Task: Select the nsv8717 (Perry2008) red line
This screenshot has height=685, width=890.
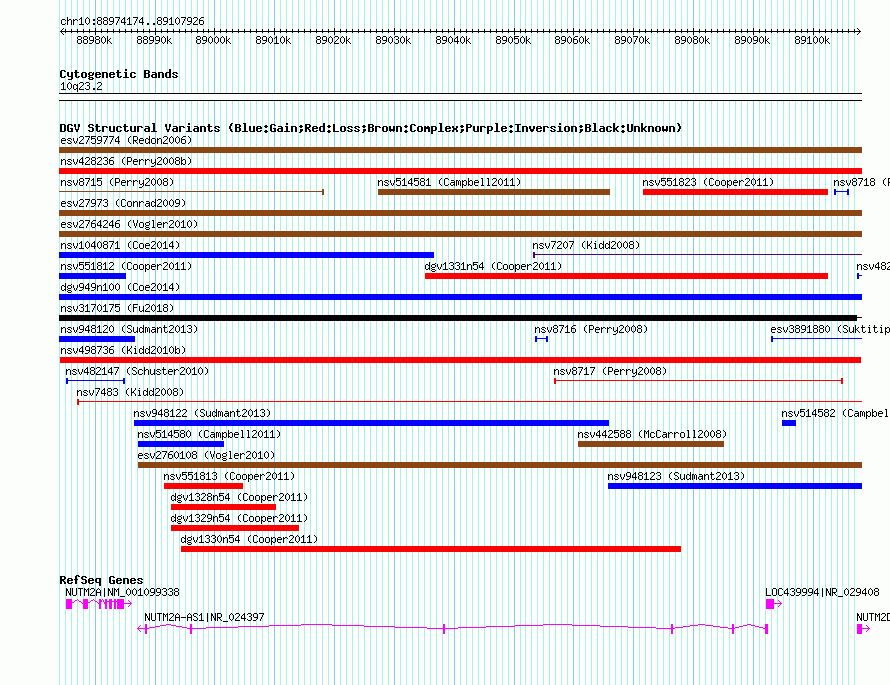Action: [699, 381]
